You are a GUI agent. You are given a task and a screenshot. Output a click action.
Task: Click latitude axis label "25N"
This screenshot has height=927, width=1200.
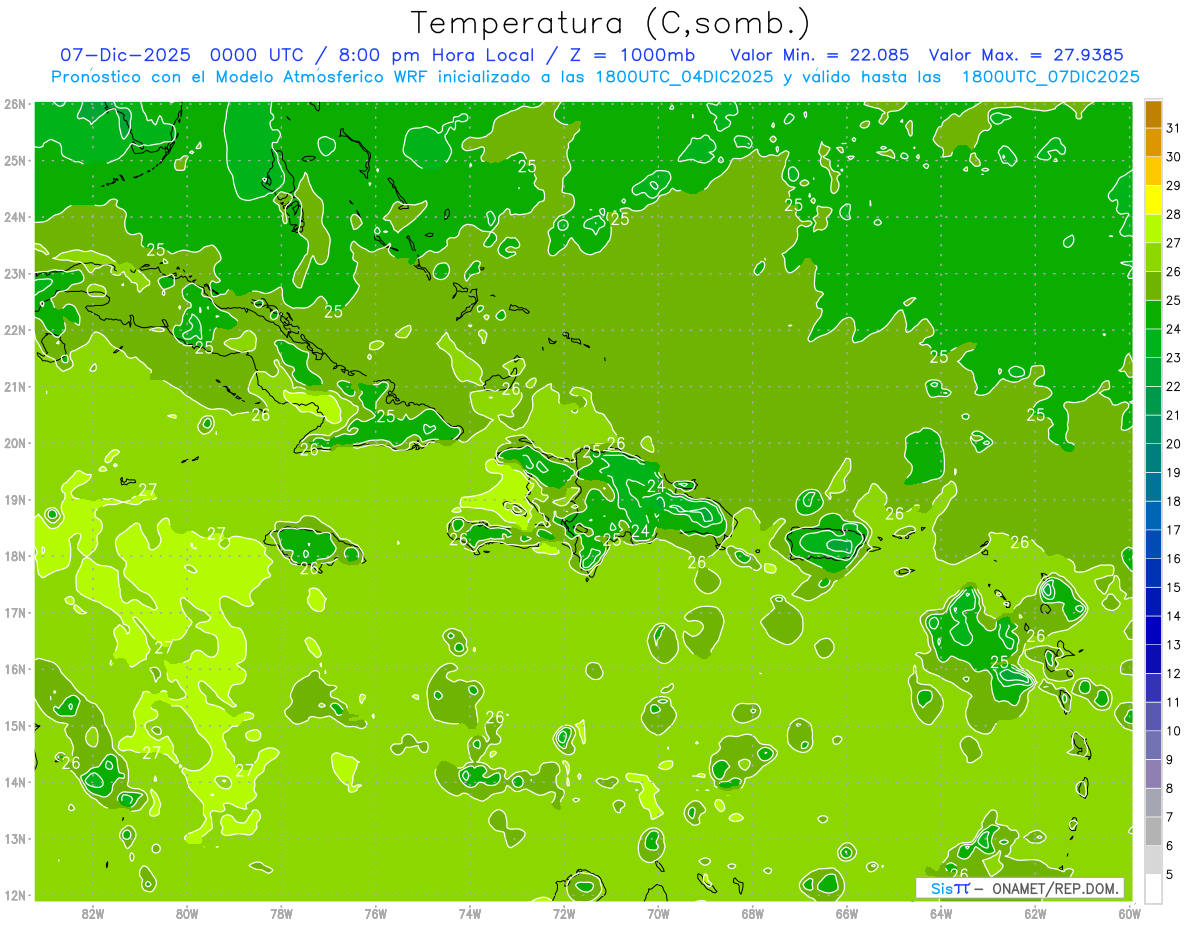15,160
